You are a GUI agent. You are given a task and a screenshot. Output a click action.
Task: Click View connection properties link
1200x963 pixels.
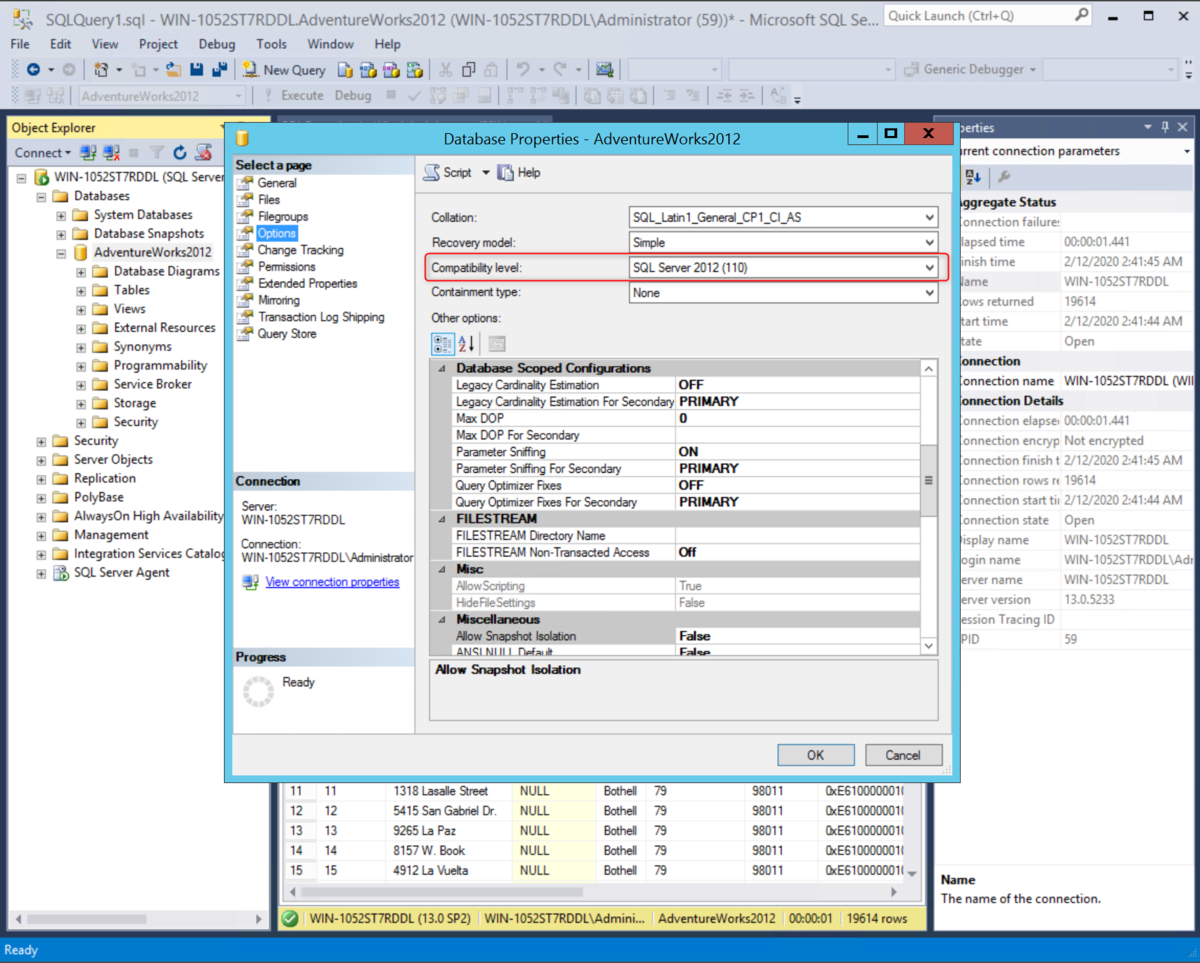pos(332,582)
